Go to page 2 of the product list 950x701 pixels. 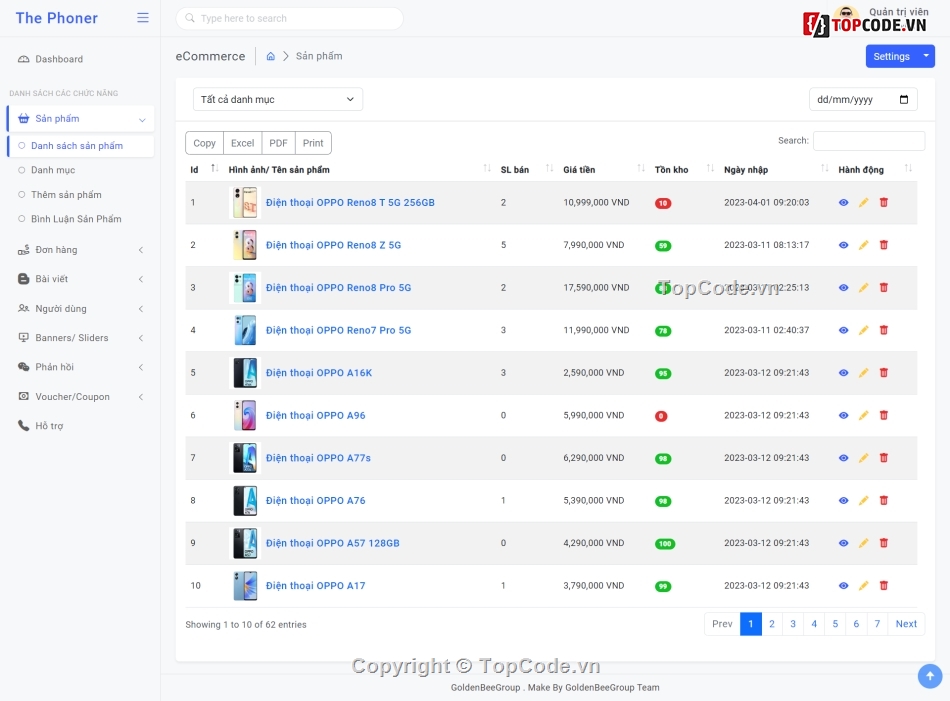(x=772, y=624)
